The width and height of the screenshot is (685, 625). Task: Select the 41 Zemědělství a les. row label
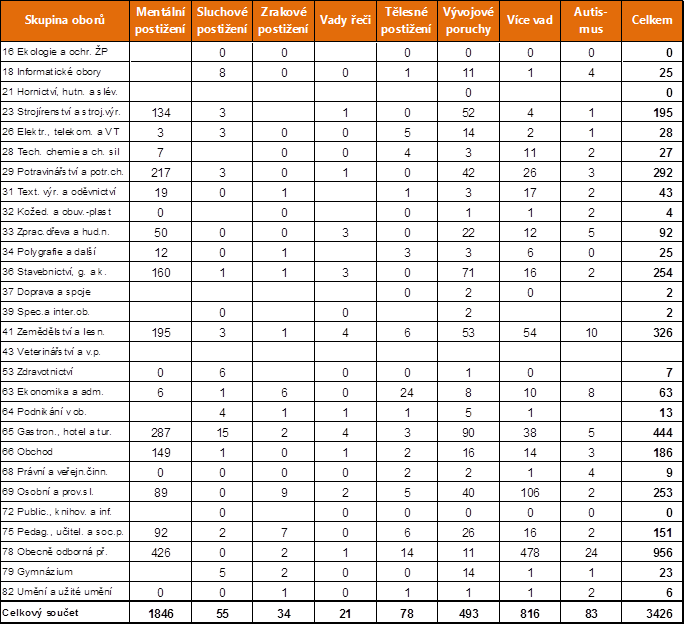click(x=54, y=331)
